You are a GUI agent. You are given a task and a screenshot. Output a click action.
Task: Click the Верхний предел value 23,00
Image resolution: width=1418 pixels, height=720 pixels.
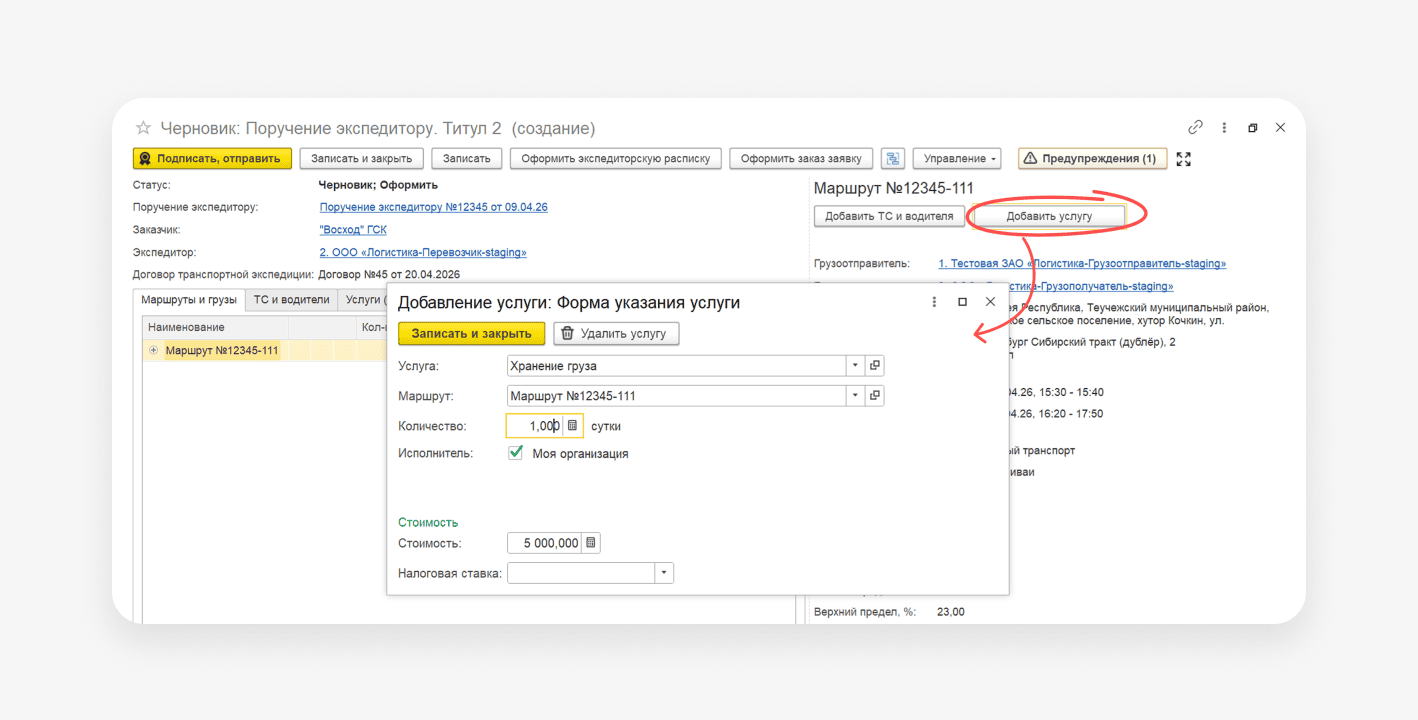[951, 612]
